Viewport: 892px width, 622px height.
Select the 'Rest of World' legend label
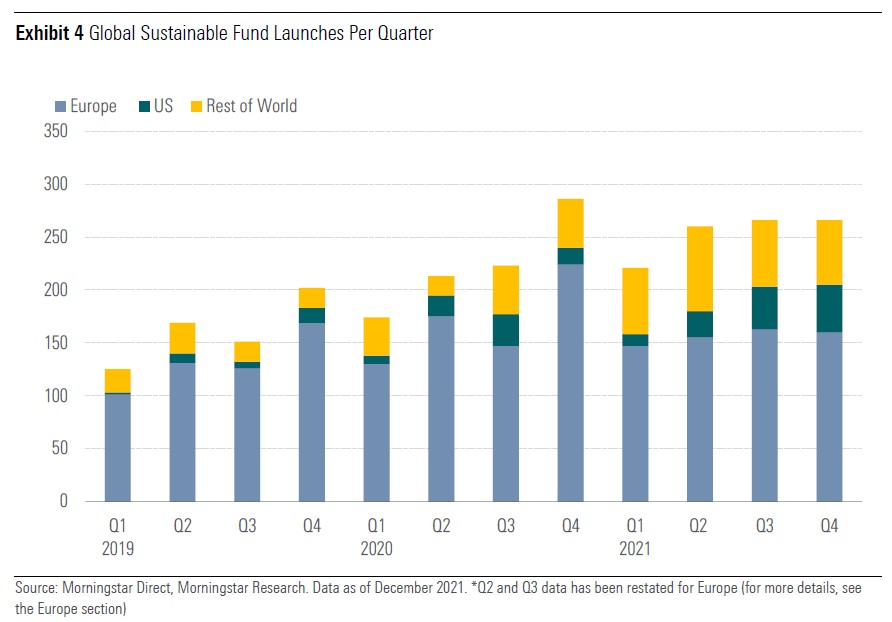pos(251,106)
